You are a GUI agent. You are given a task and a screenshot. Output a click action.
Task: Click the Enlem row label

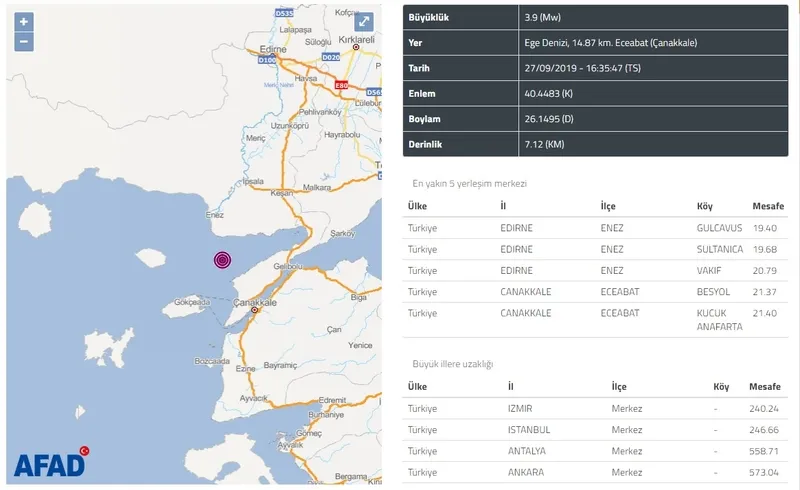[x=422, y=93]
